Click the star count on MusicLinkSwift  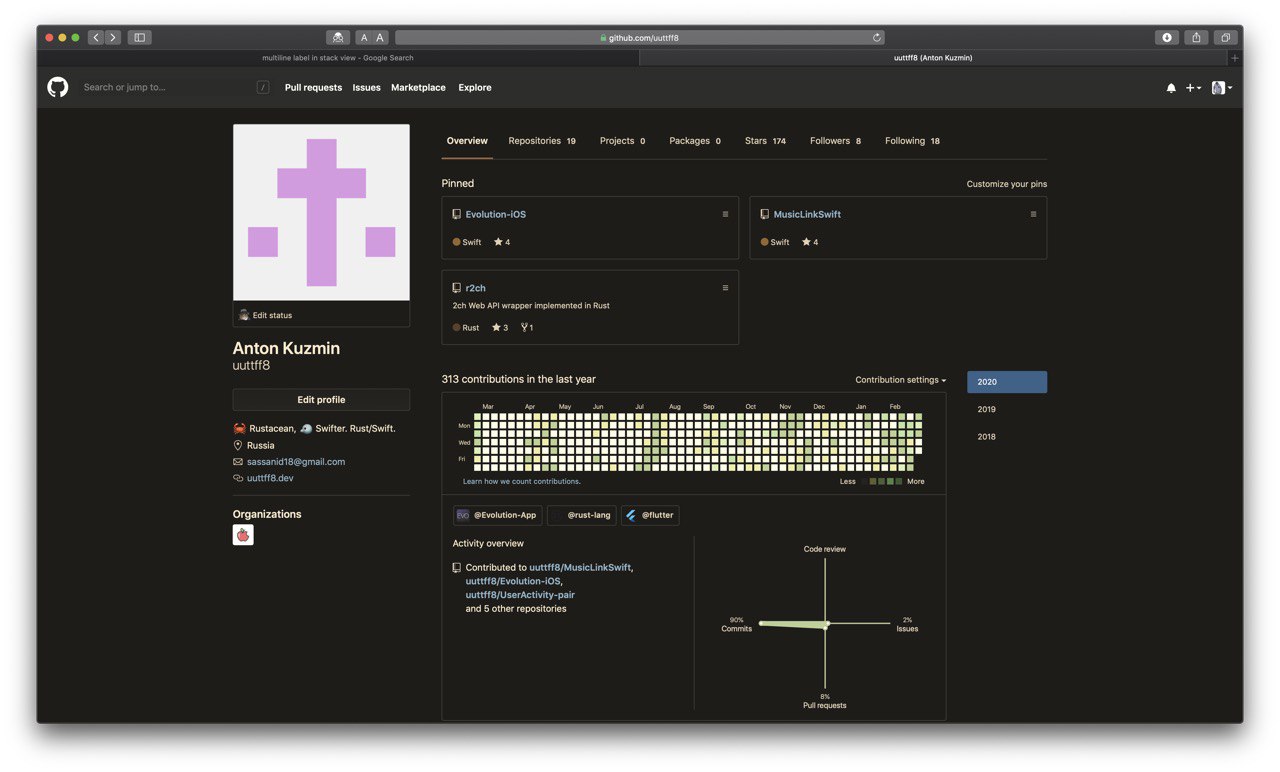pyautogui.click(x=809, y=242)
